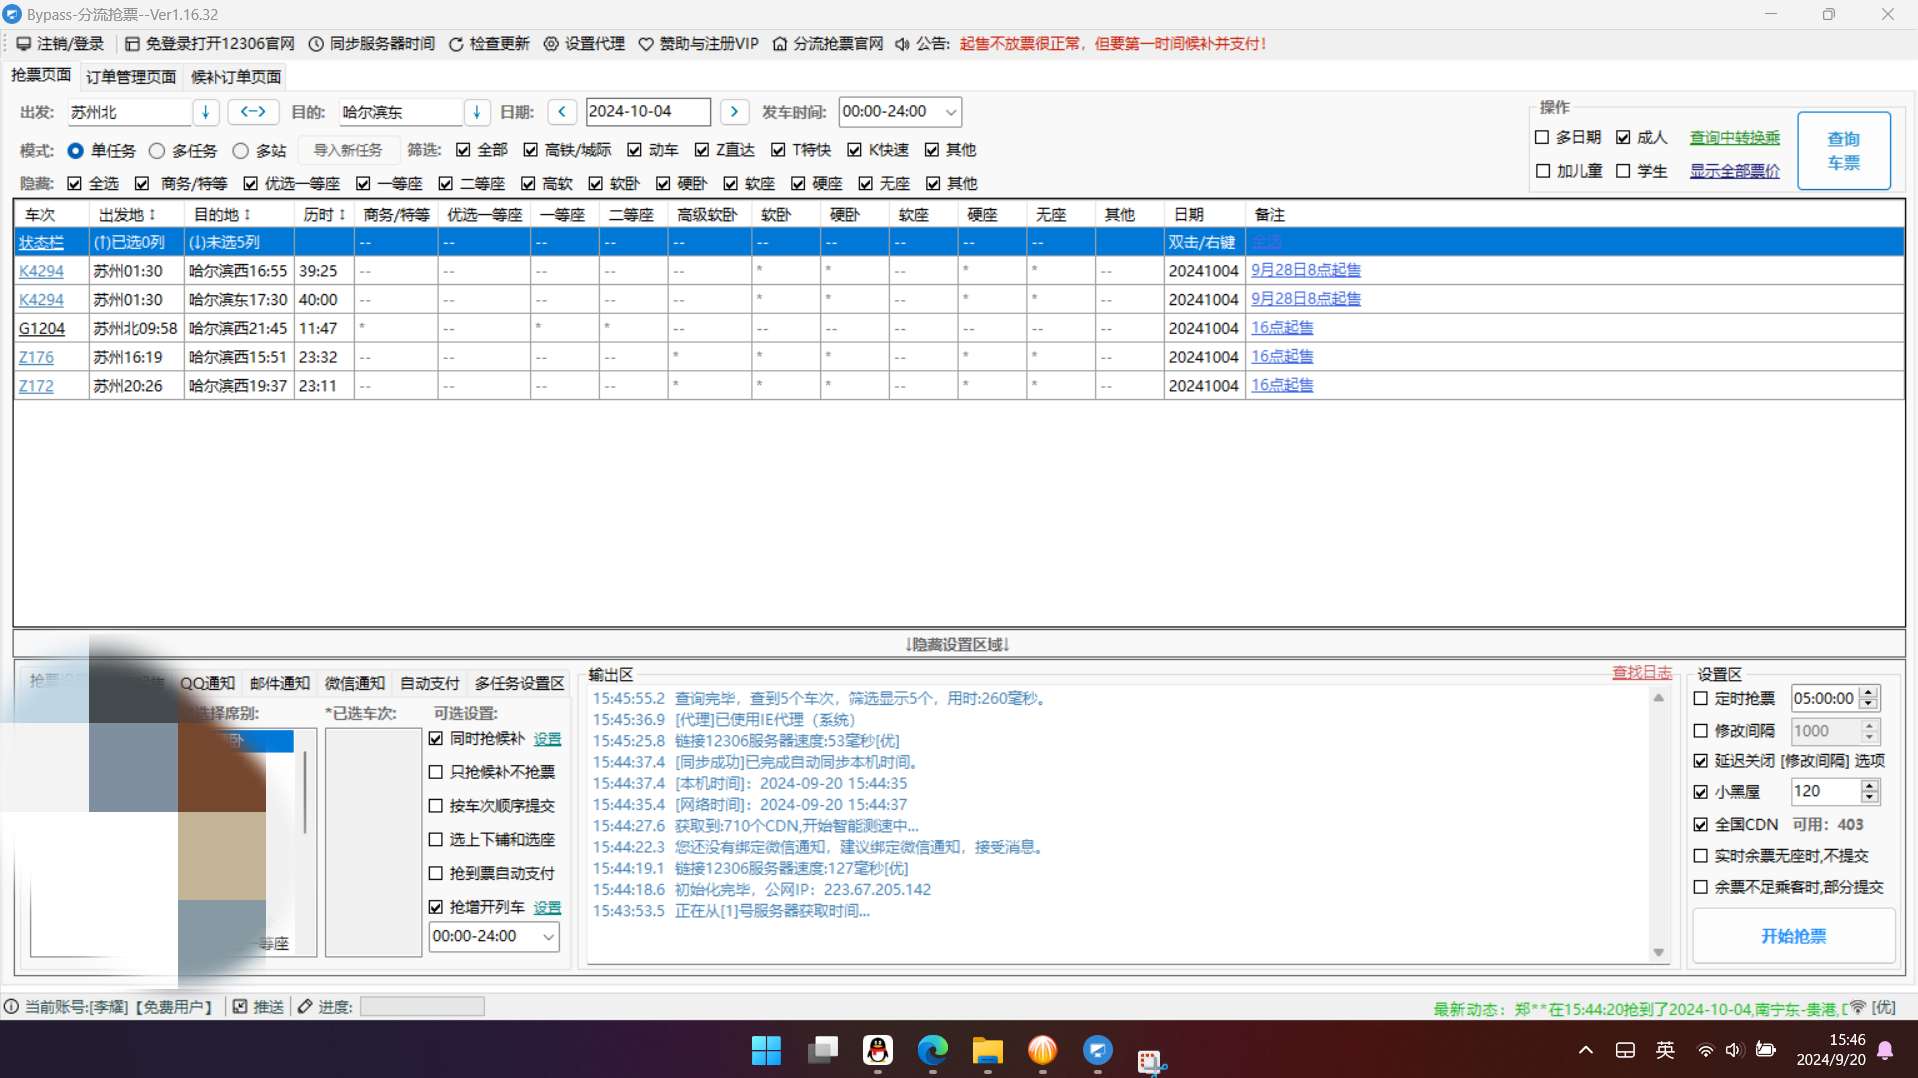
Task: Enable the 定时抢票 checkbox
Action: 1700,699
